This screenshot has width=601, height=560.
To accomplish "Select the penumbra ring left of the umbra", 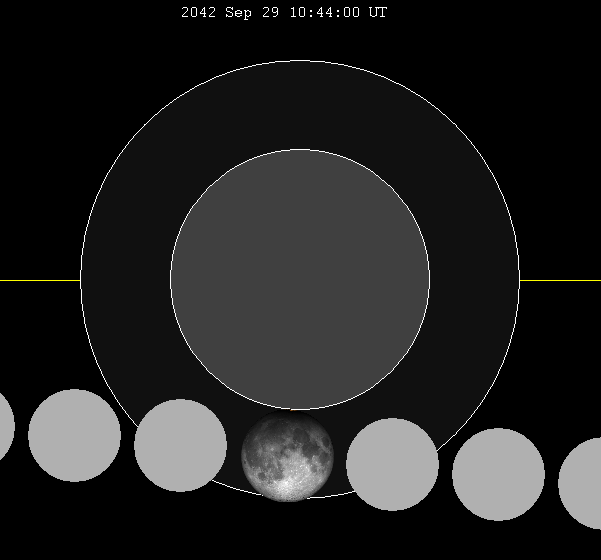I will coord(125,280).
